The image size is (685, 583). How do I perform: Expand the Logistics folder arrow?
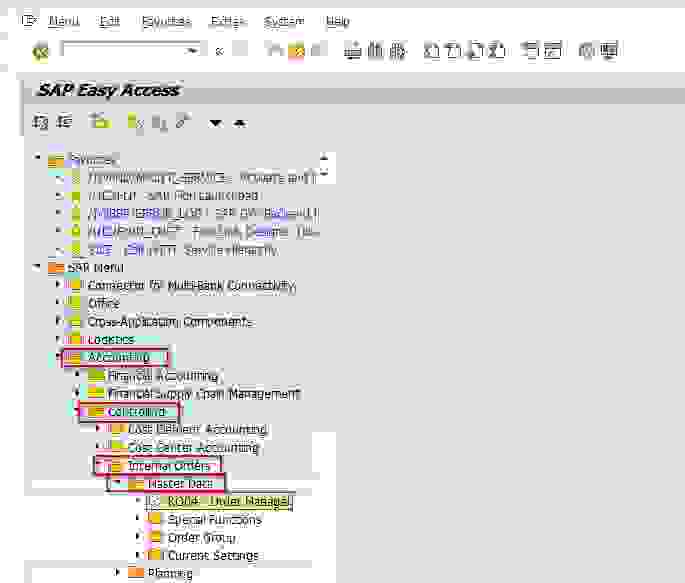(58, 339)
